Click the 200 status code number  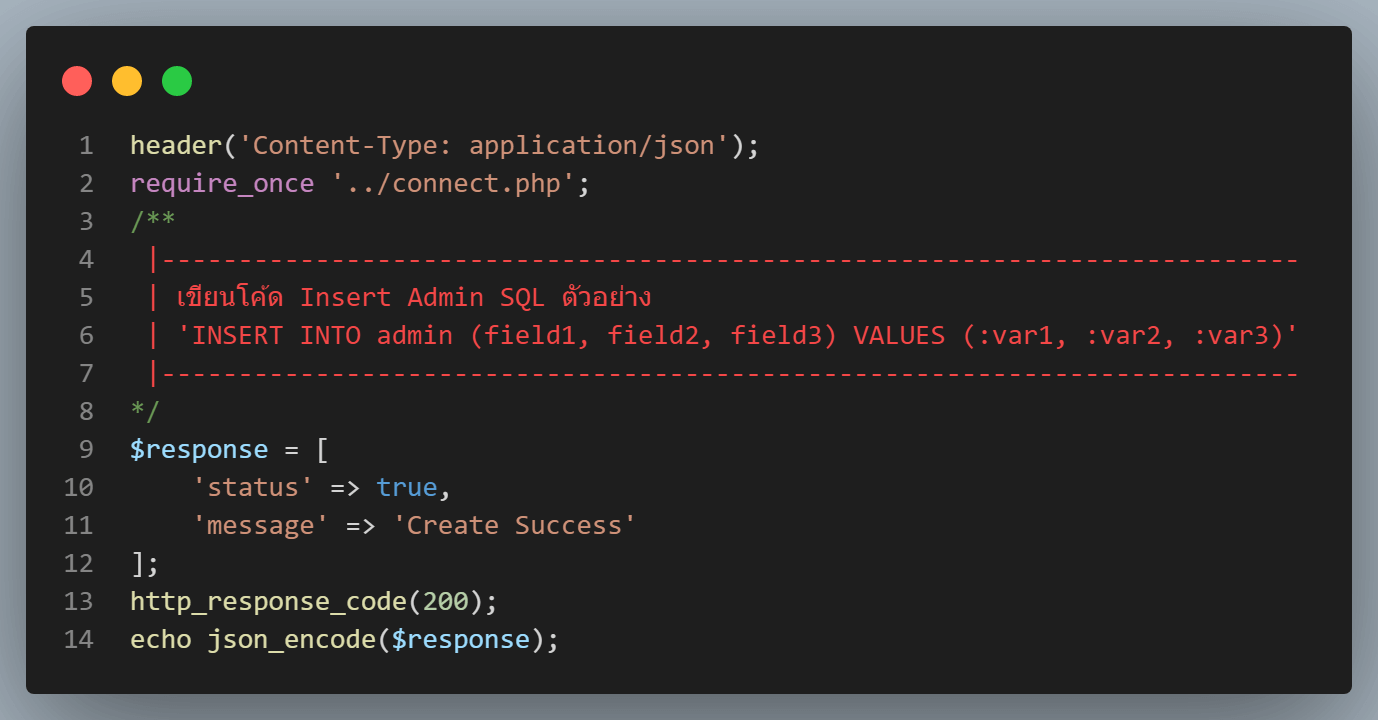445,601
